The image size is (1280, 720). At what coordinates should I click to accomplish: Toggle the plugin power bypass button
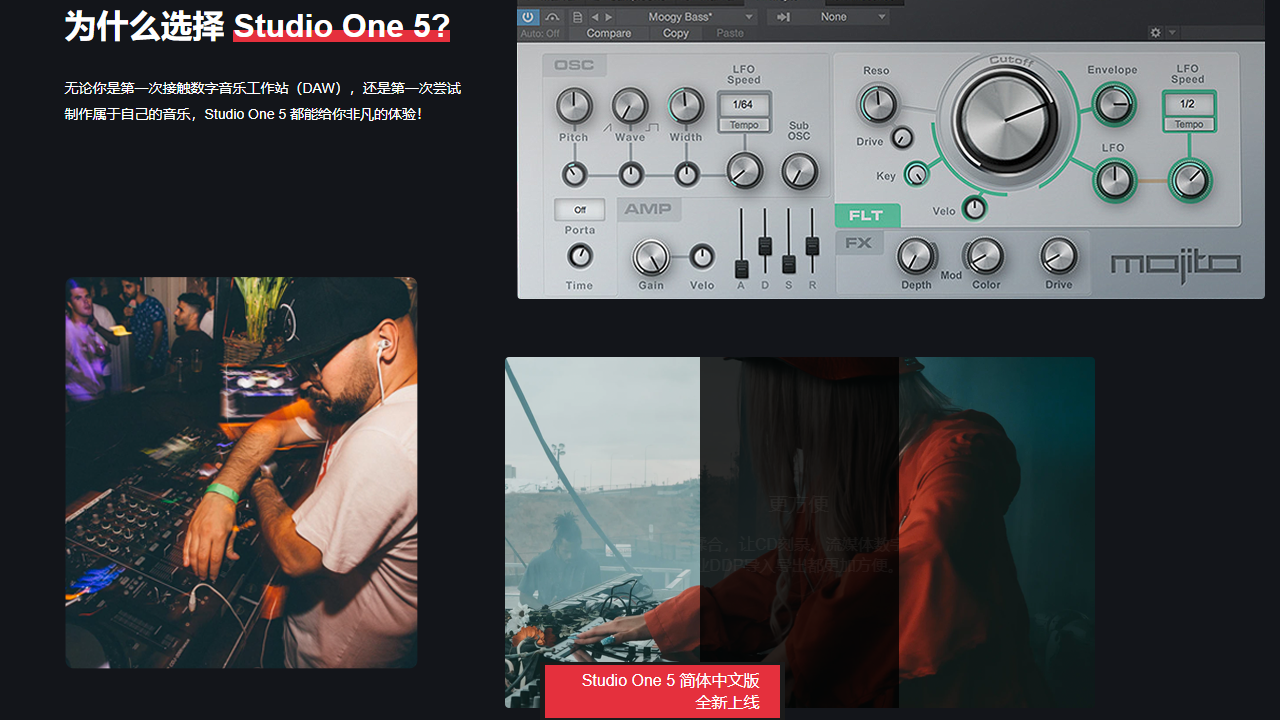click(x=528, y=16)
